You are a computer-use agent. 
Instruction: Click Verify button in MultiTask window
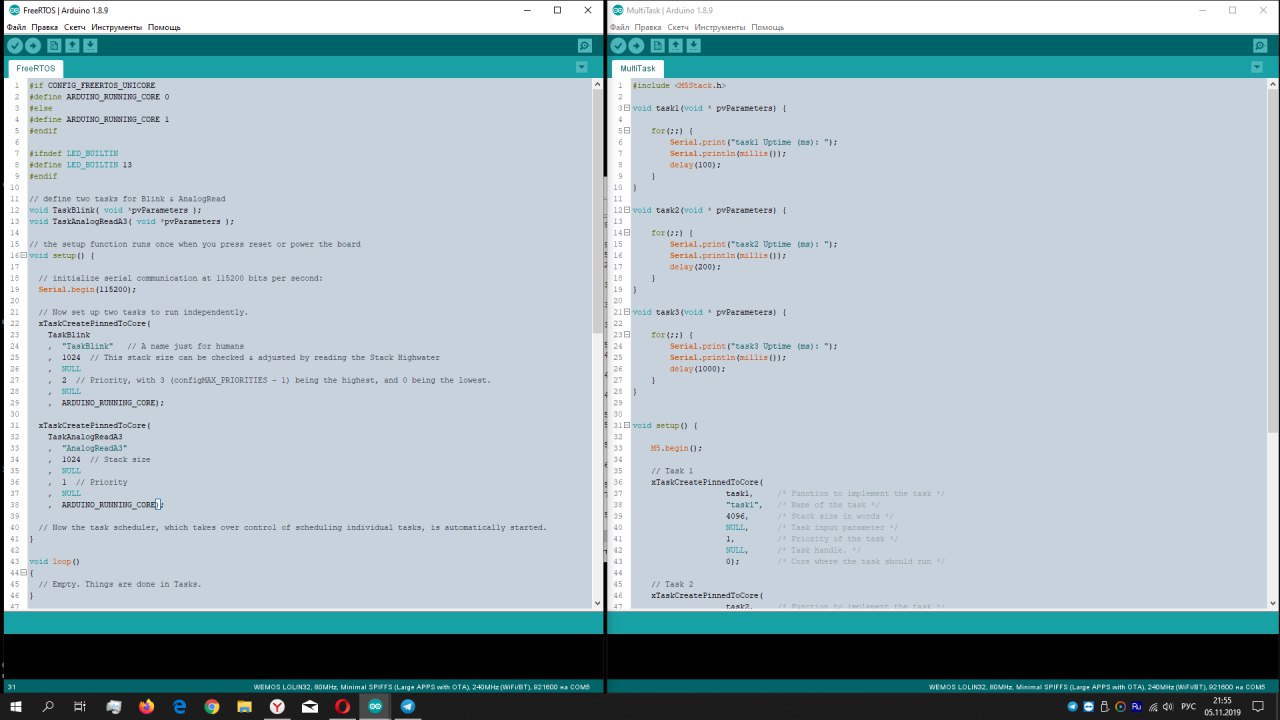(619, 46)
